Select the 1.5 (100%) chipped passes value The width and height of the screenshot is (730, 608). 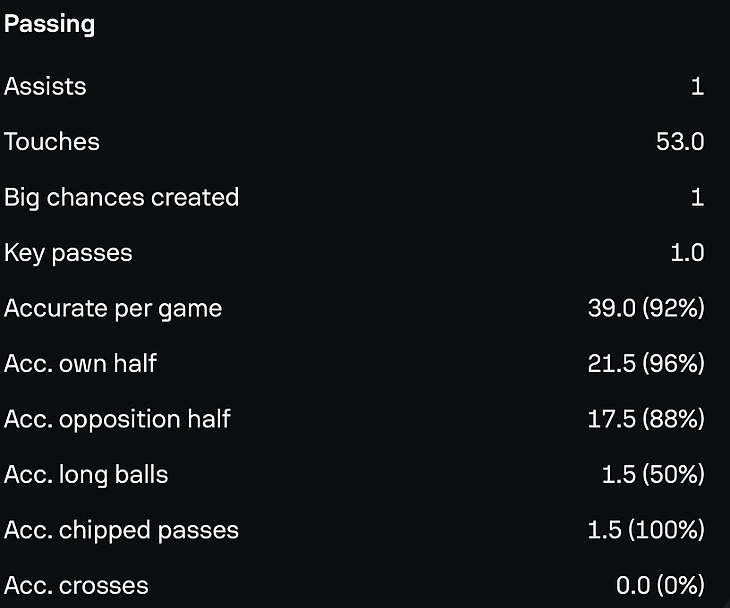pos(647,529)
